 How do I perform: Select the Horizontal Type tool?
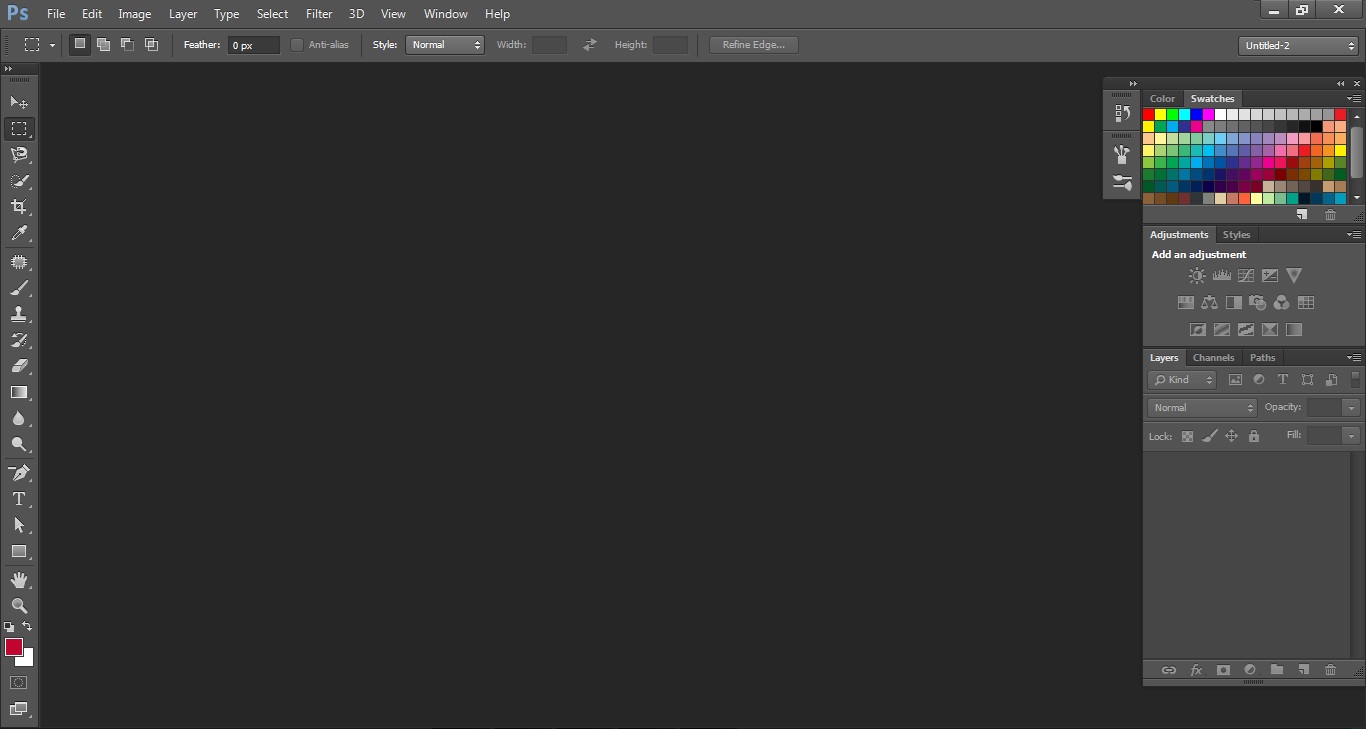[19, 499]
